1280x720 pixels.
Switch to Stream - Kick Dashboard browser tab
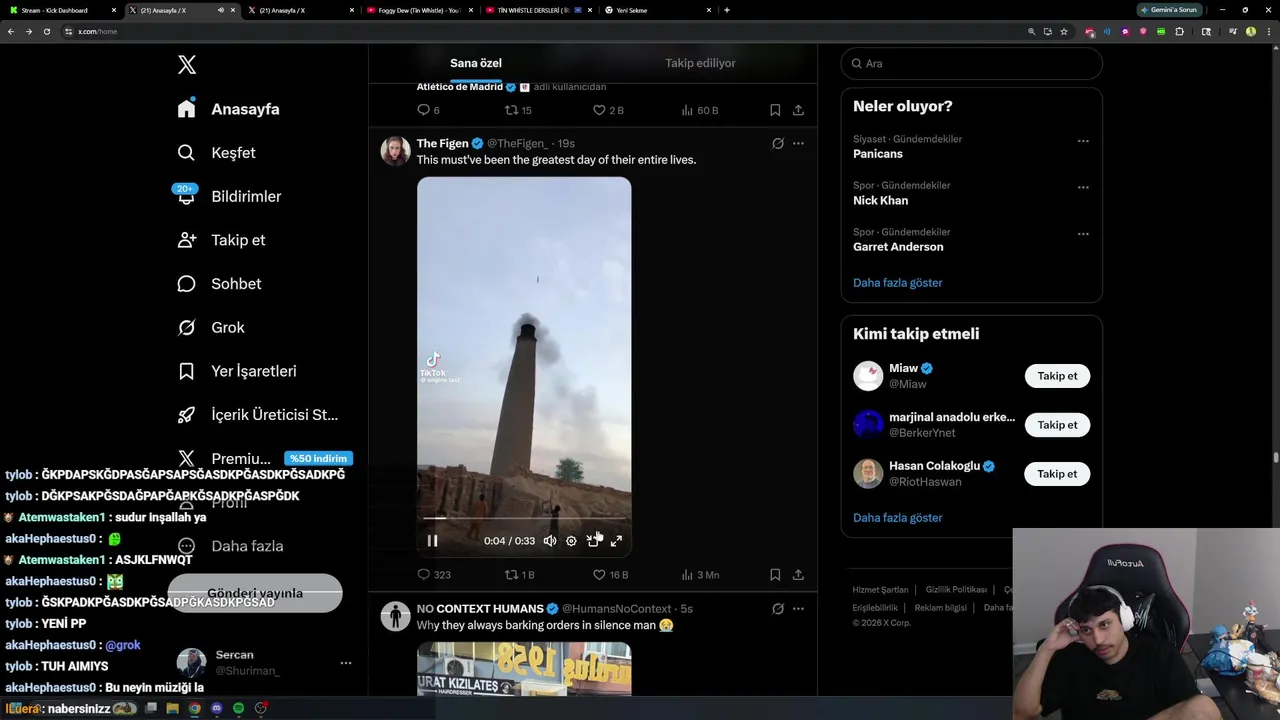(x=62, y=10)
